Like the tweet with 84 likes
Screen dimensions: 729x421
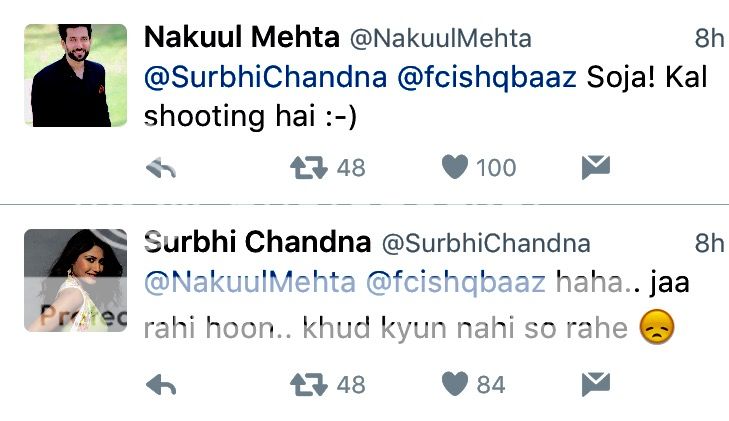coord(455,383)
